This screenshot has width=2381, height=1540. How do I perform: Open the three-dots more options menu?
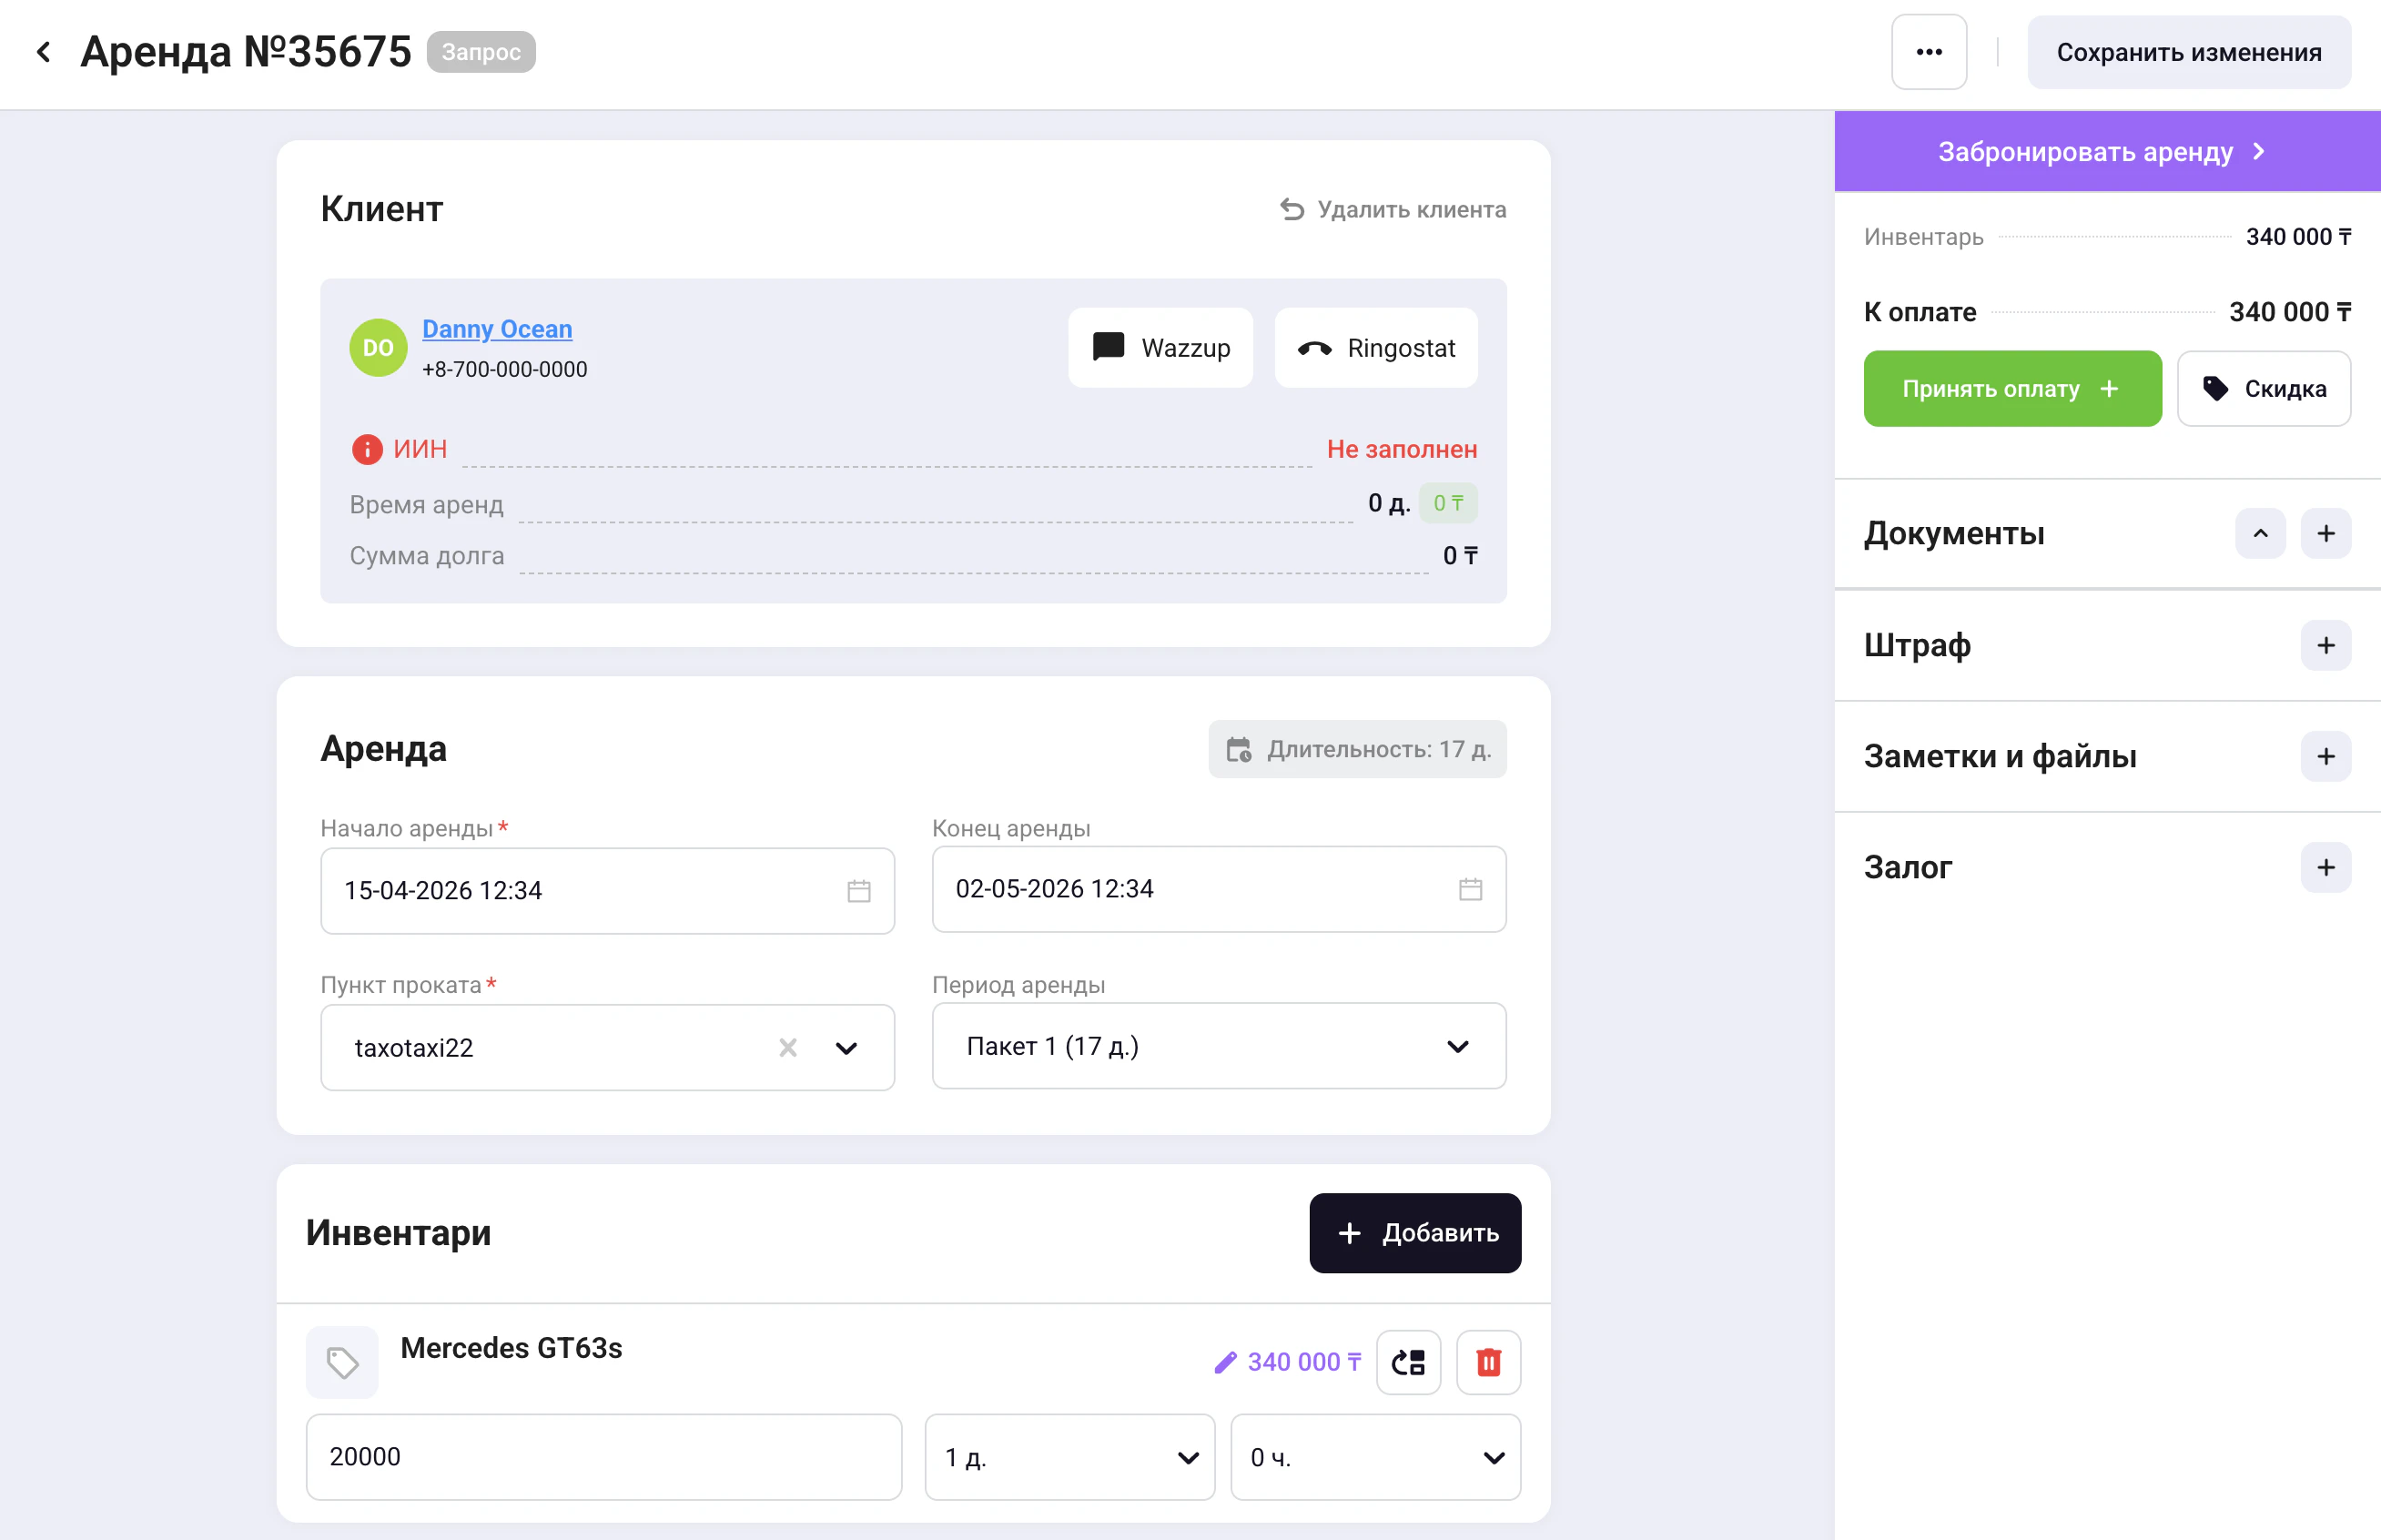point(1928,52)
